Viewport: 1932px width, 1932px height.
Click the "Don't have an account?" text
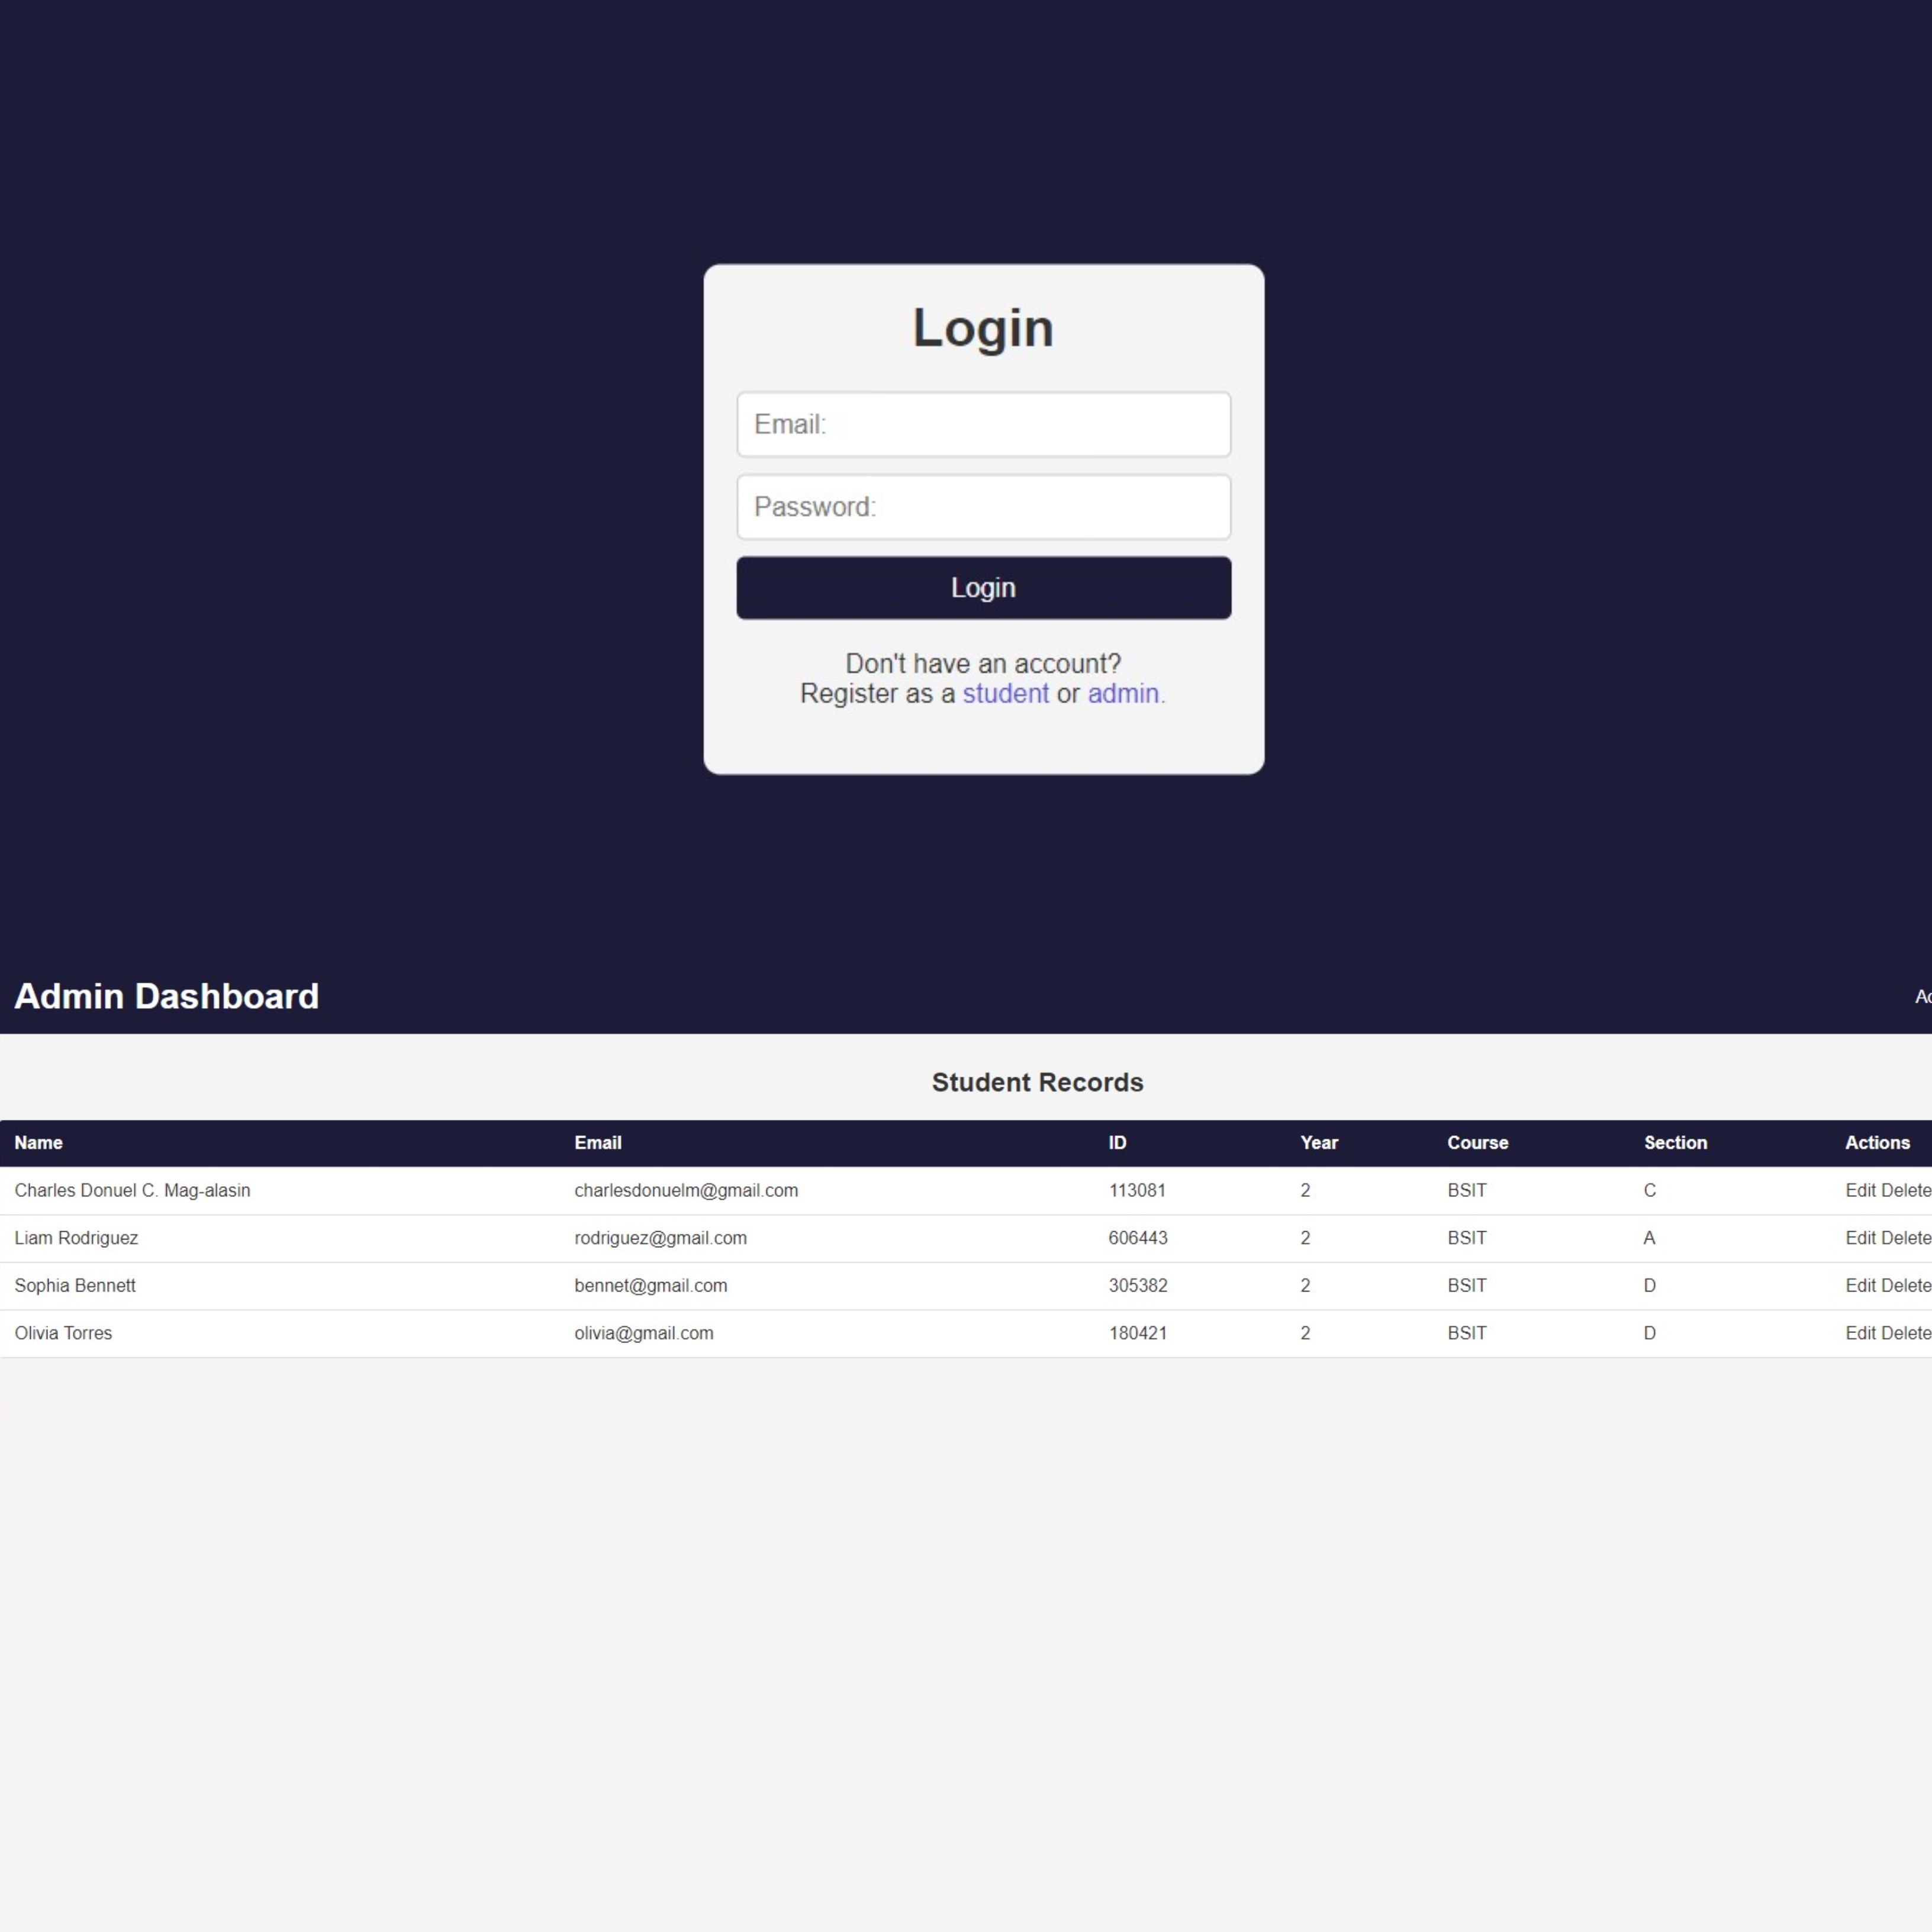coord(983,664)
